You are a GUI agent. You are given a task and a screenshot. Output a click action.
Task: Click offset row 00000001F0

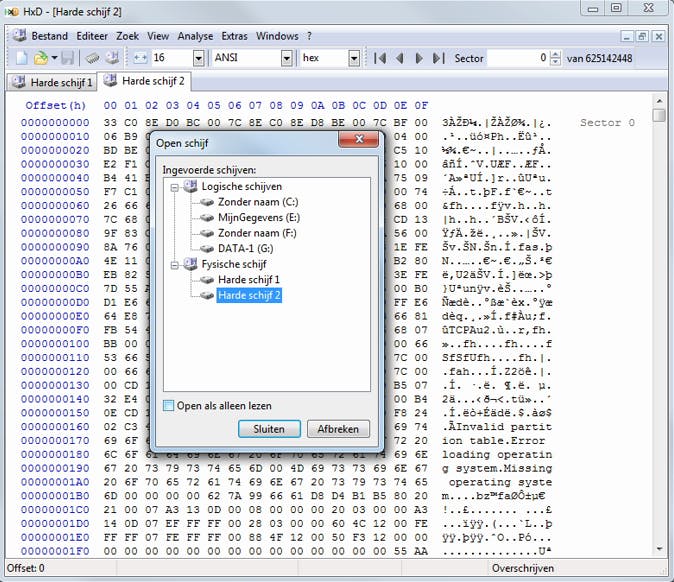55,551
